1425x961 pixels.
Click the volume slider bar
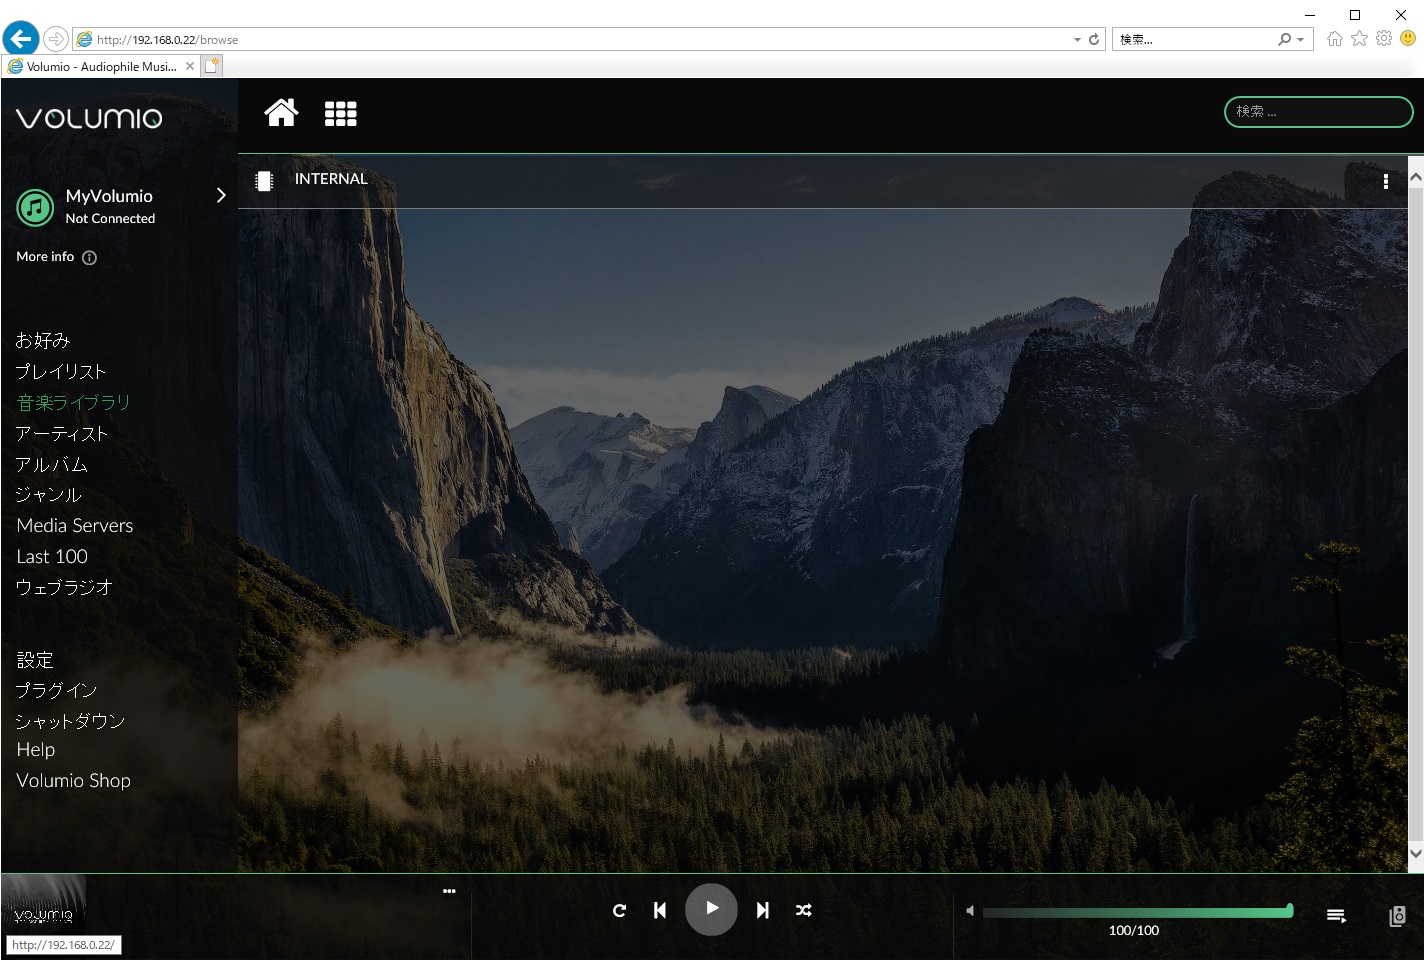[1137, 911]
